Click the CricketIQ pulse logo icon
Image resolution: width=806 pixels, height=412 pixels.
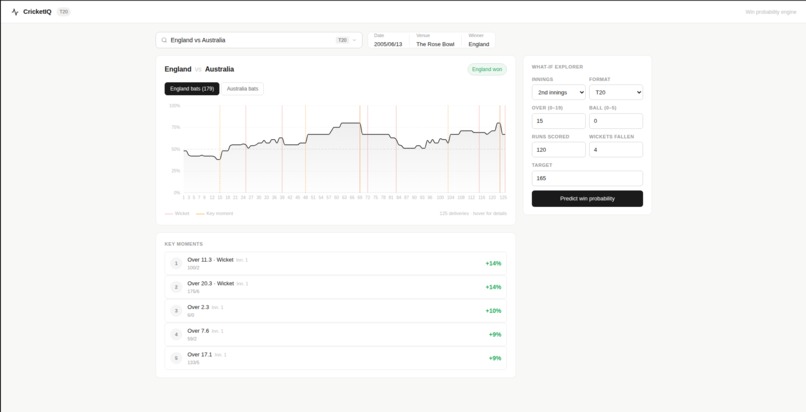[x=15, y=12]
